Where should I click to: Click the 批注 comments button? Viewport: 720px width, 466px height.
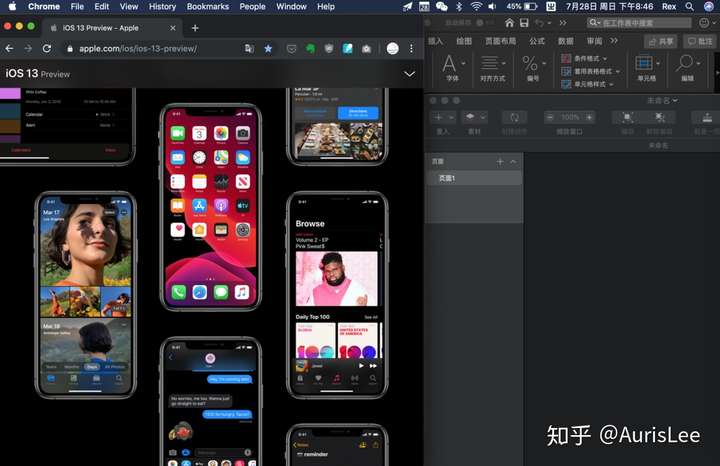698,41
